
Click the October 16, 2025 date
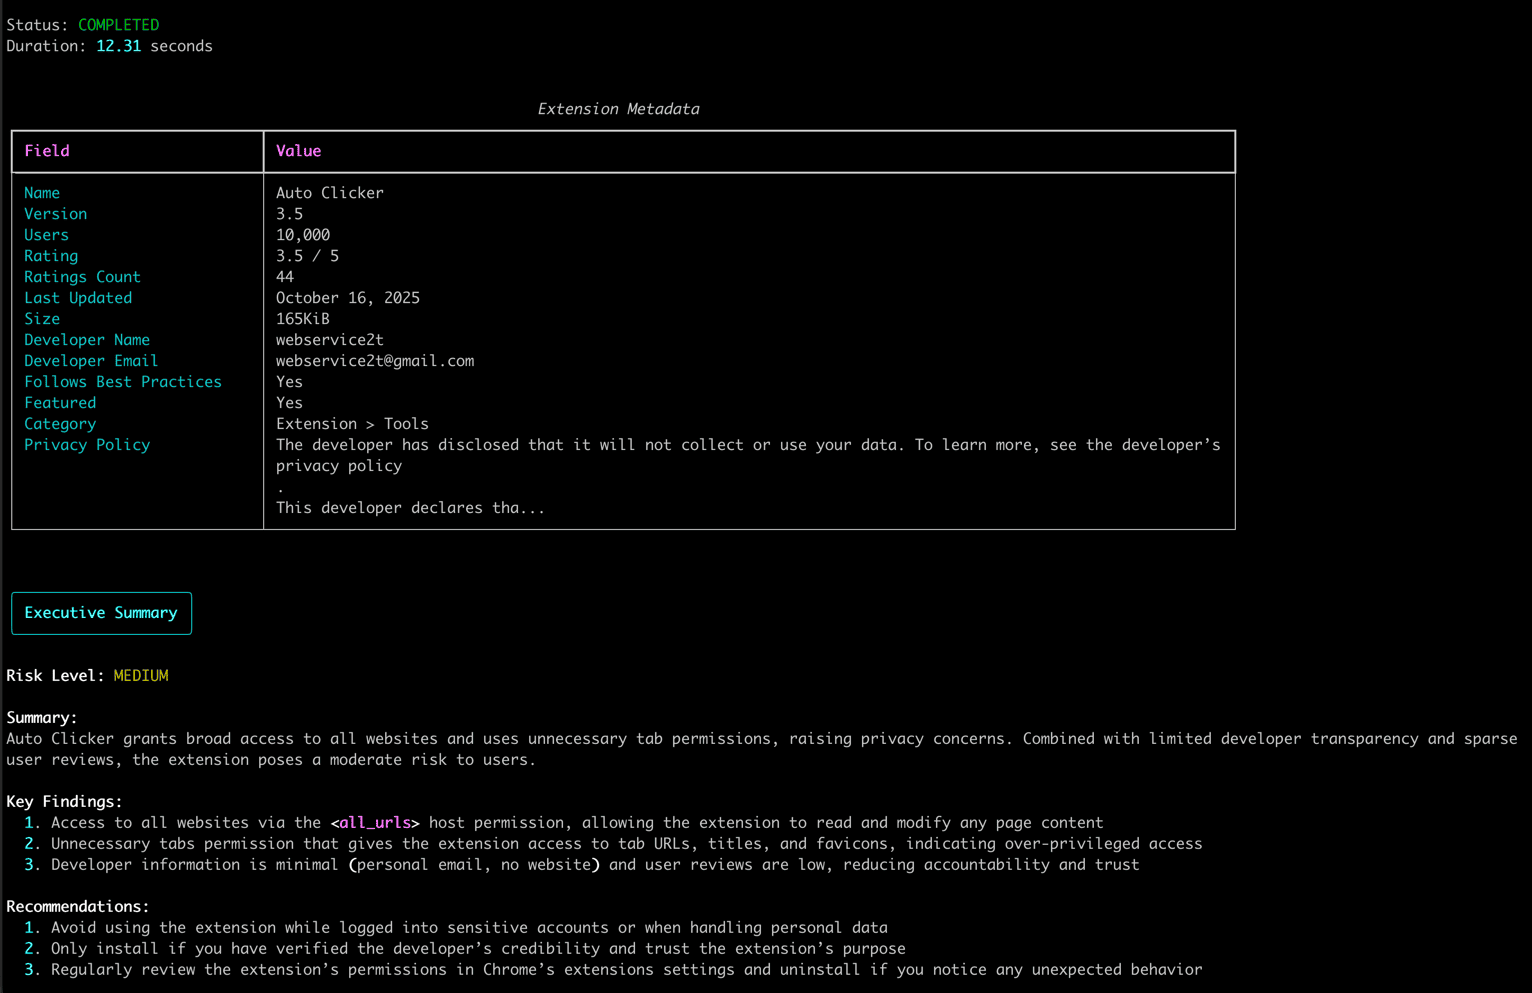[348, 298]
